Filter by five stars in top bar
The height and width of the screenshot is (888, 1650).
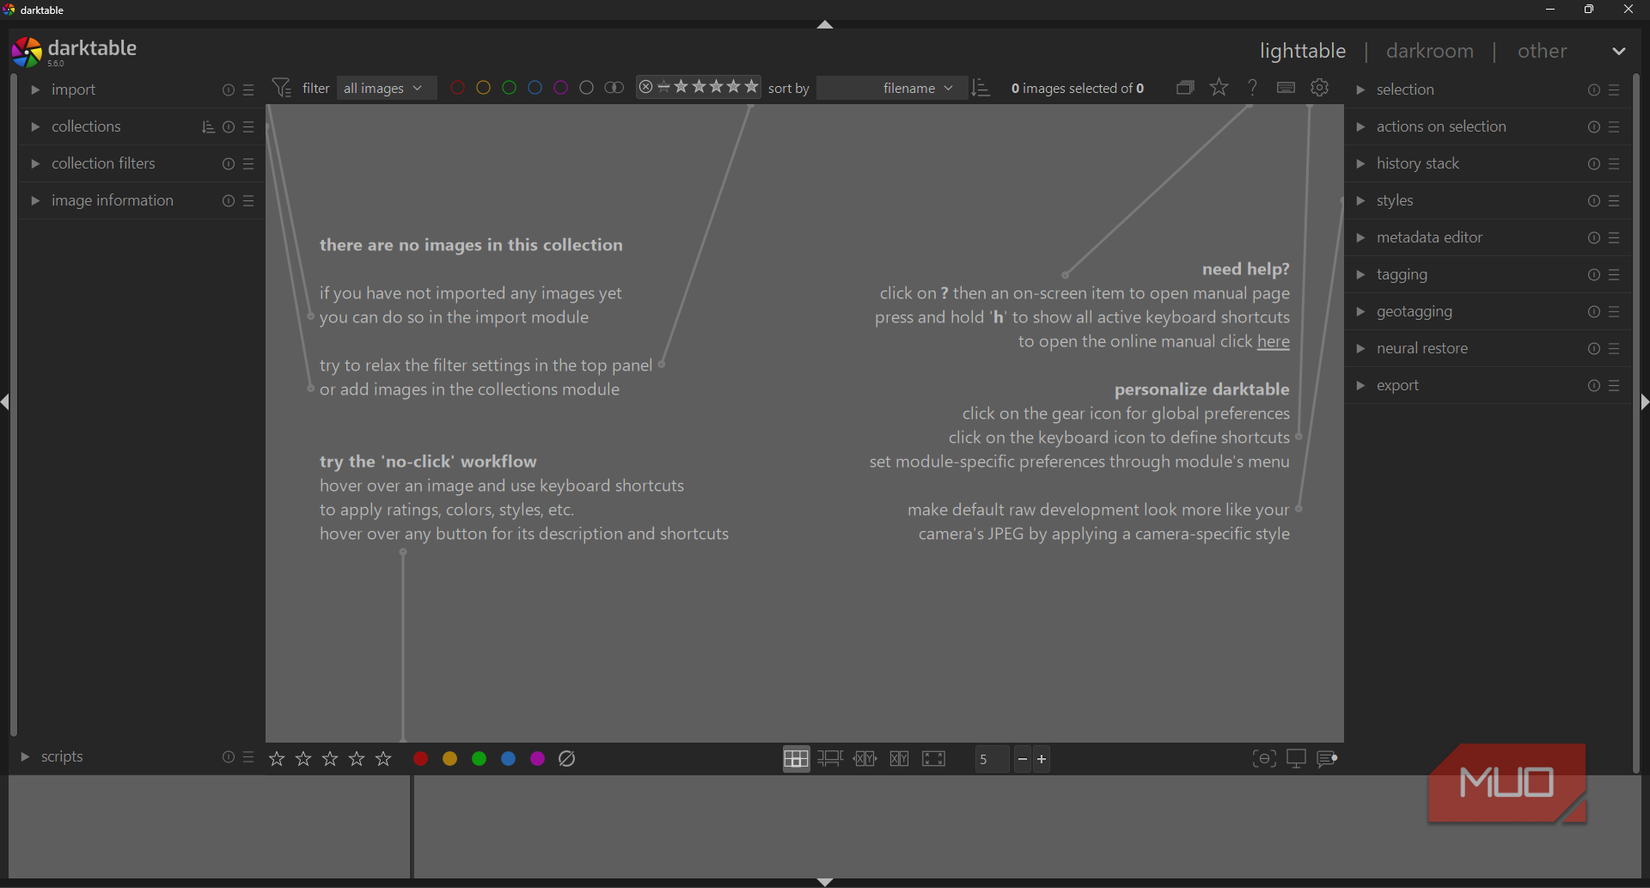point(752,87)
